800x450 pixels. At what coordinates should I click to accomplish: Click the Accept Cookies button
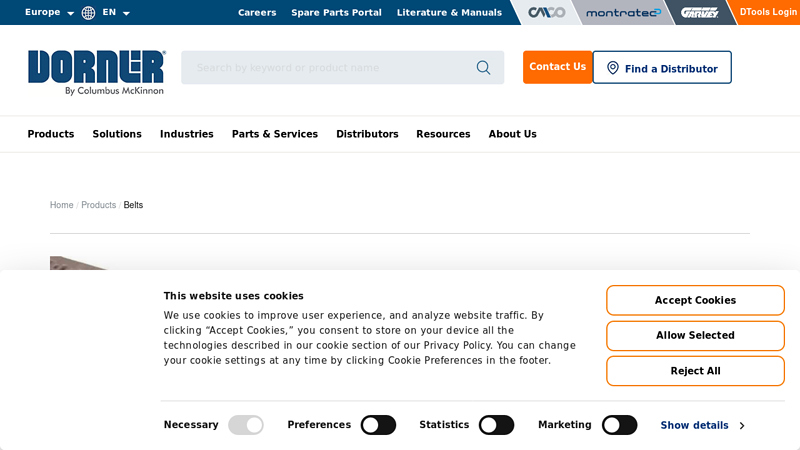click(695, 300)
